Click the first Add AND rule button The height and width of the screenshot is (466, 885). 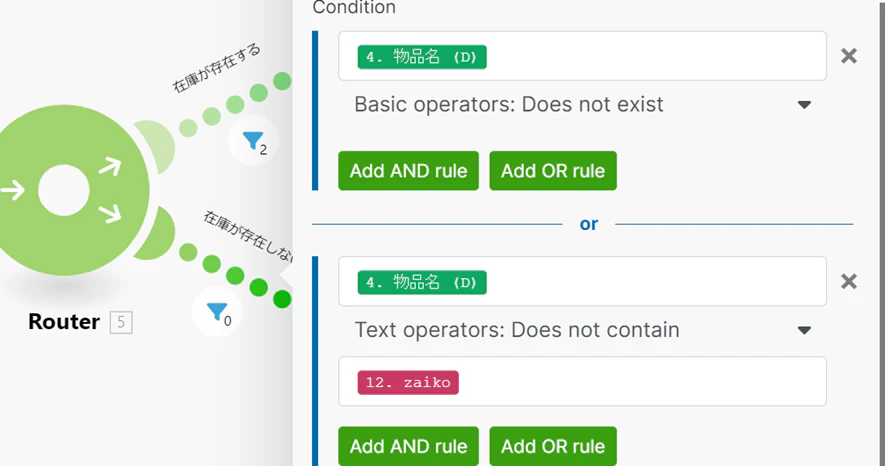coord(409,170)
